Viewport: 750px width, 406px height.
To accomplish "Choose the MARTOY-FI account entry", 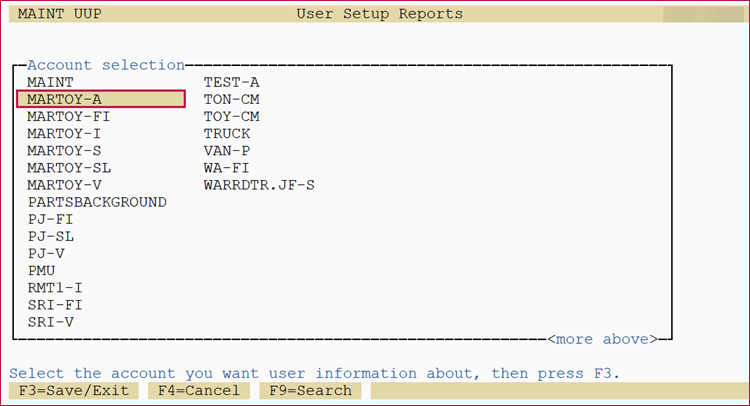I will 68,116.
